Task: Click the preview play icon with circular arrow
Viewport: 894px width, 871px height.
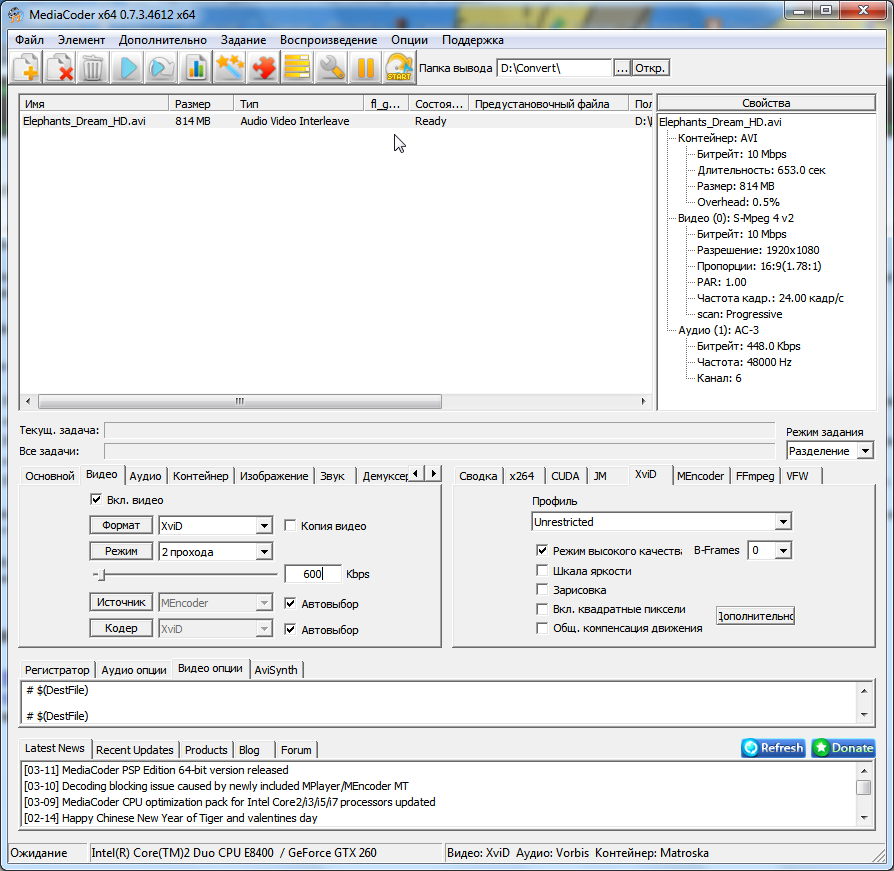Action: point(161,68)
